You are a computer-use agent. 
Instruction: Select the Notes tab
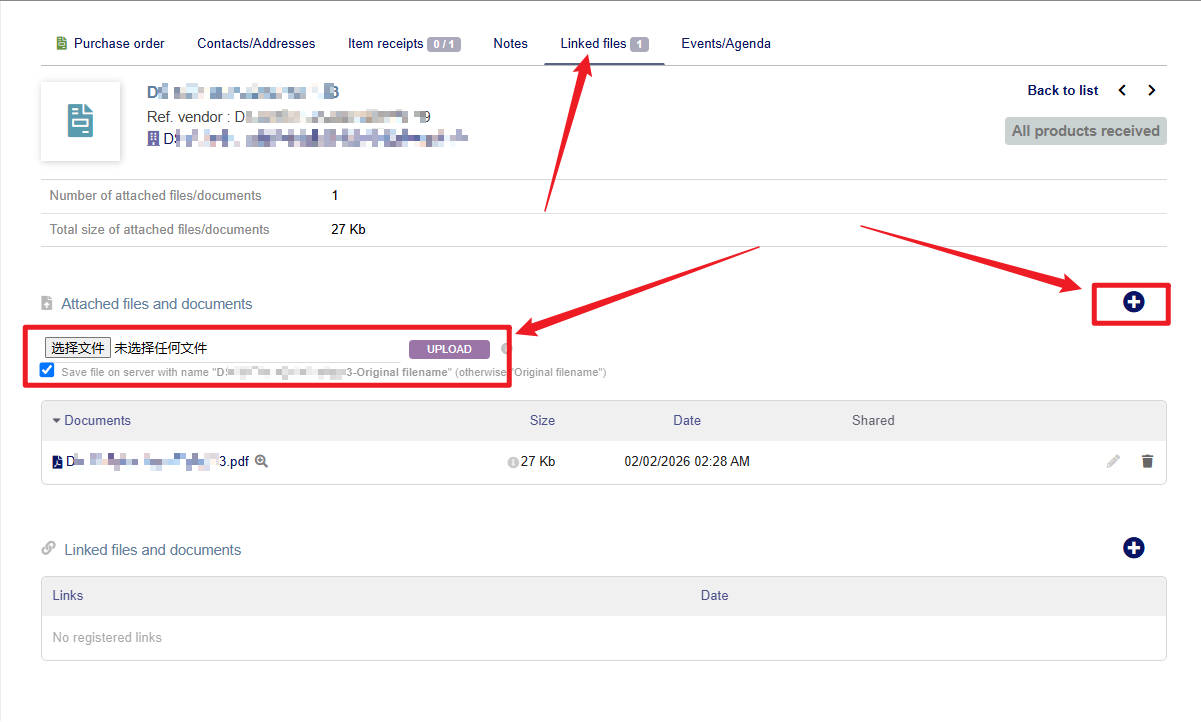click(510, 43)
